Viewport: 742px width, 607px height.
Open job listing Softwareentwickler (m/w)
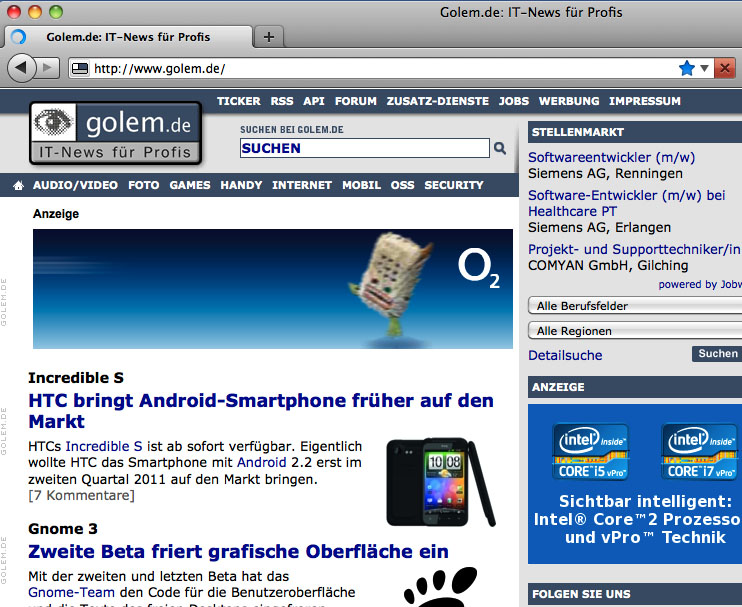[611, 157]
